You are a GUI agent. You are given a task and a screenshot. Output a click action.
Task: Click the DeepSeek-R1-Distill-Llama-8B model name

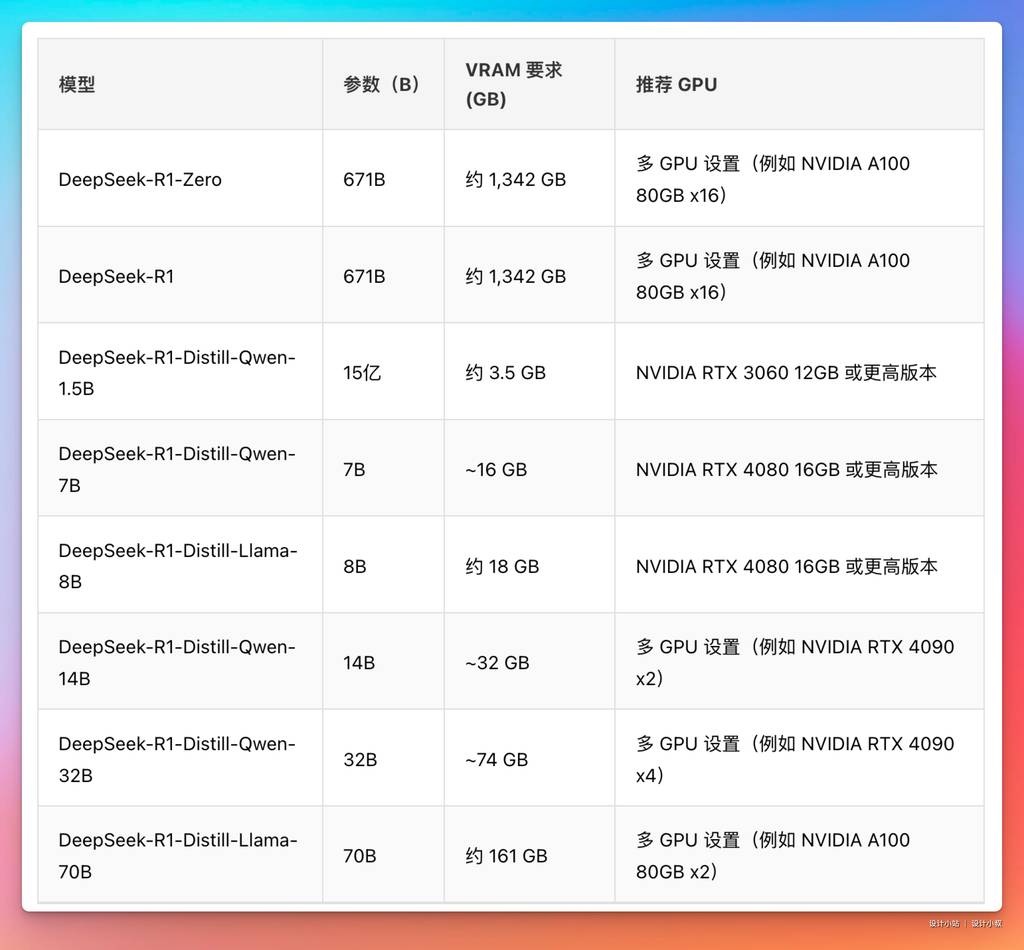178,566
